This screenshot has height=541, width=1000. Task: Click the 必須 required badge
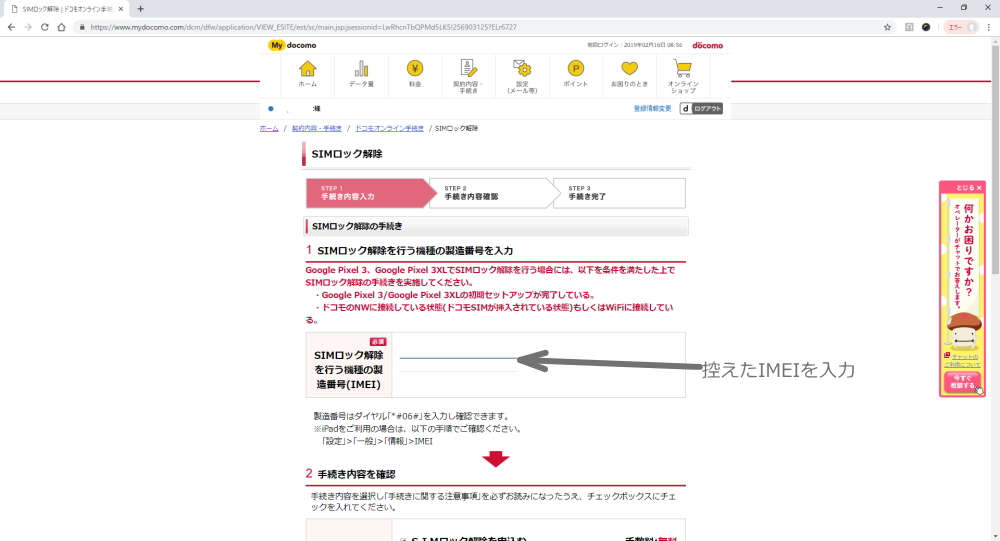coord(378,341)
